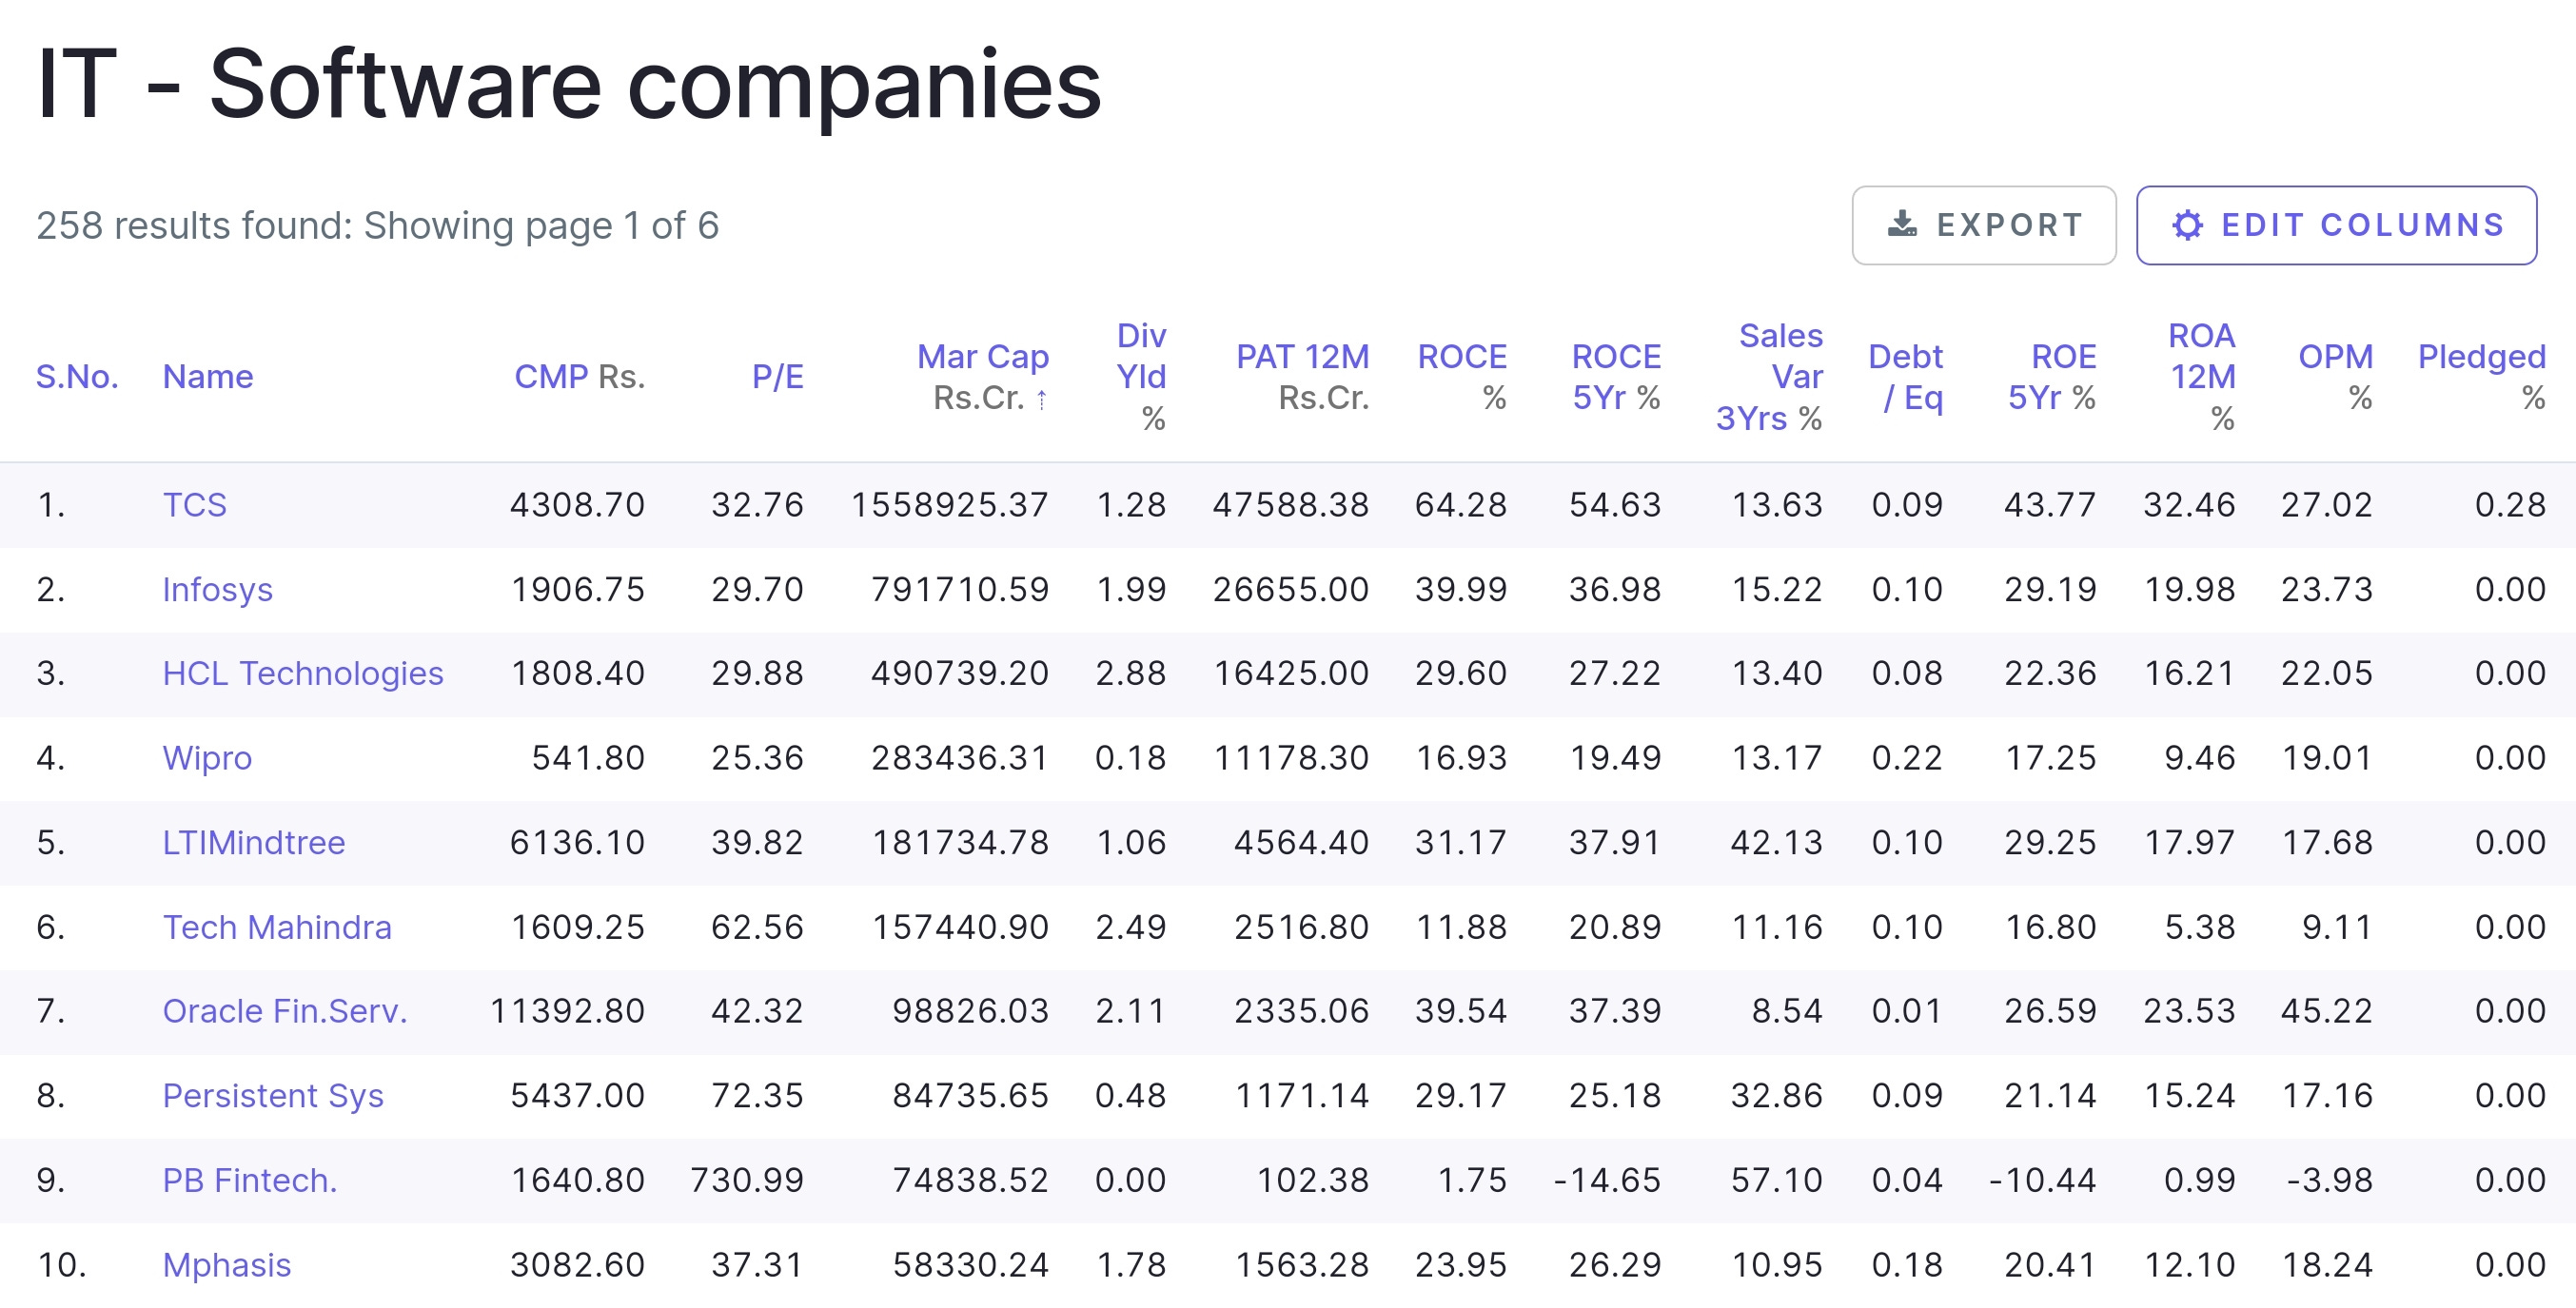Sort by Debt / Eq header

click(1905, 376)
